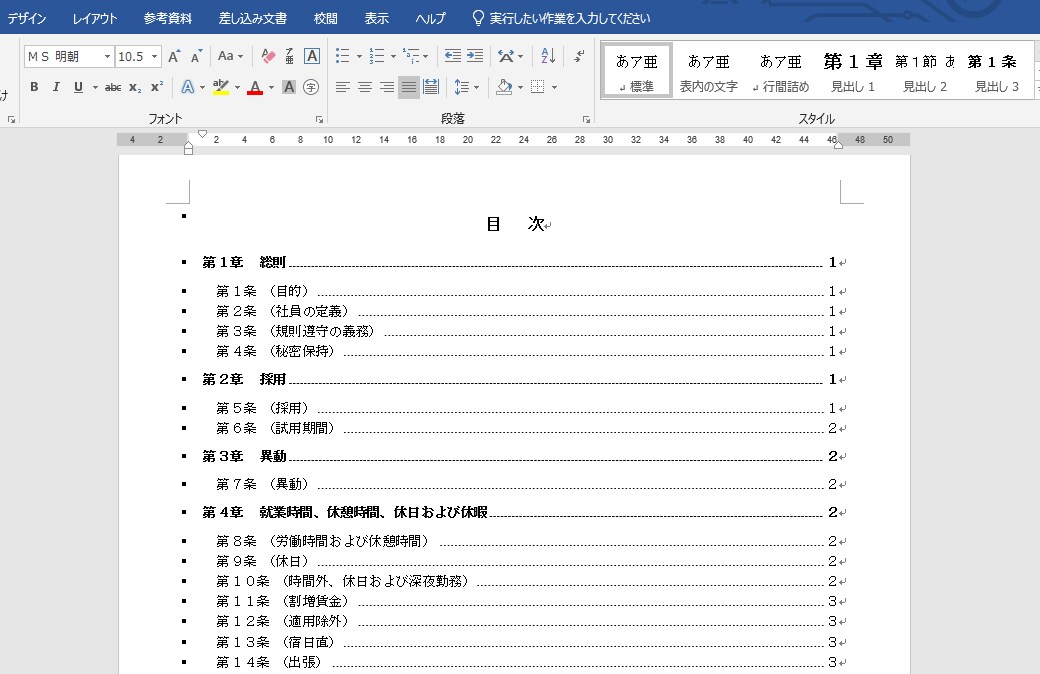Apply the 行間詰め style

pos(781,71)
